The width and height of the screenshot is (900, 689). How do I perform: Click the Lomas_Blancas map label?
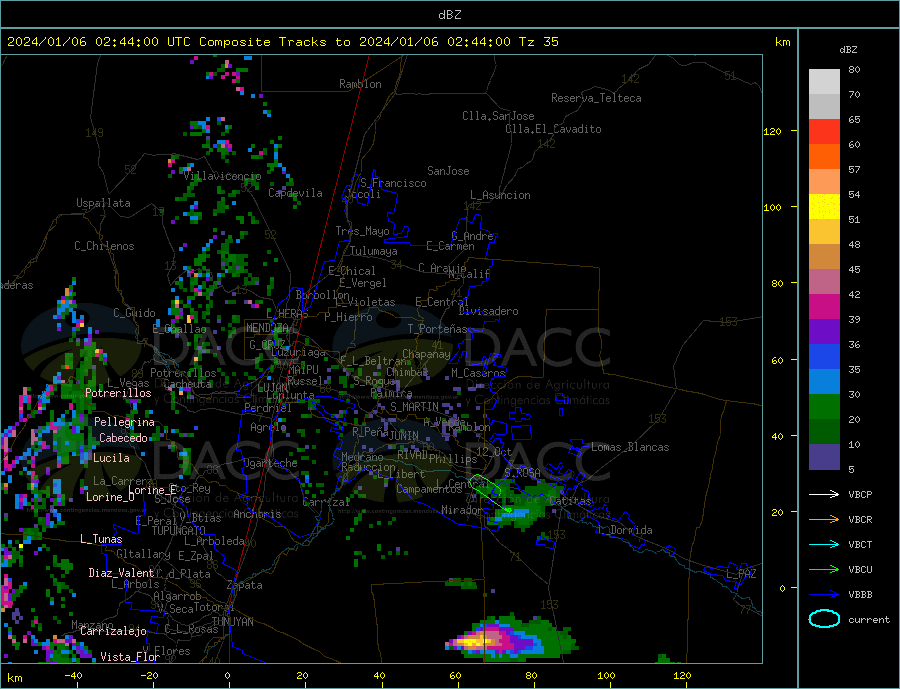(630, 447)
